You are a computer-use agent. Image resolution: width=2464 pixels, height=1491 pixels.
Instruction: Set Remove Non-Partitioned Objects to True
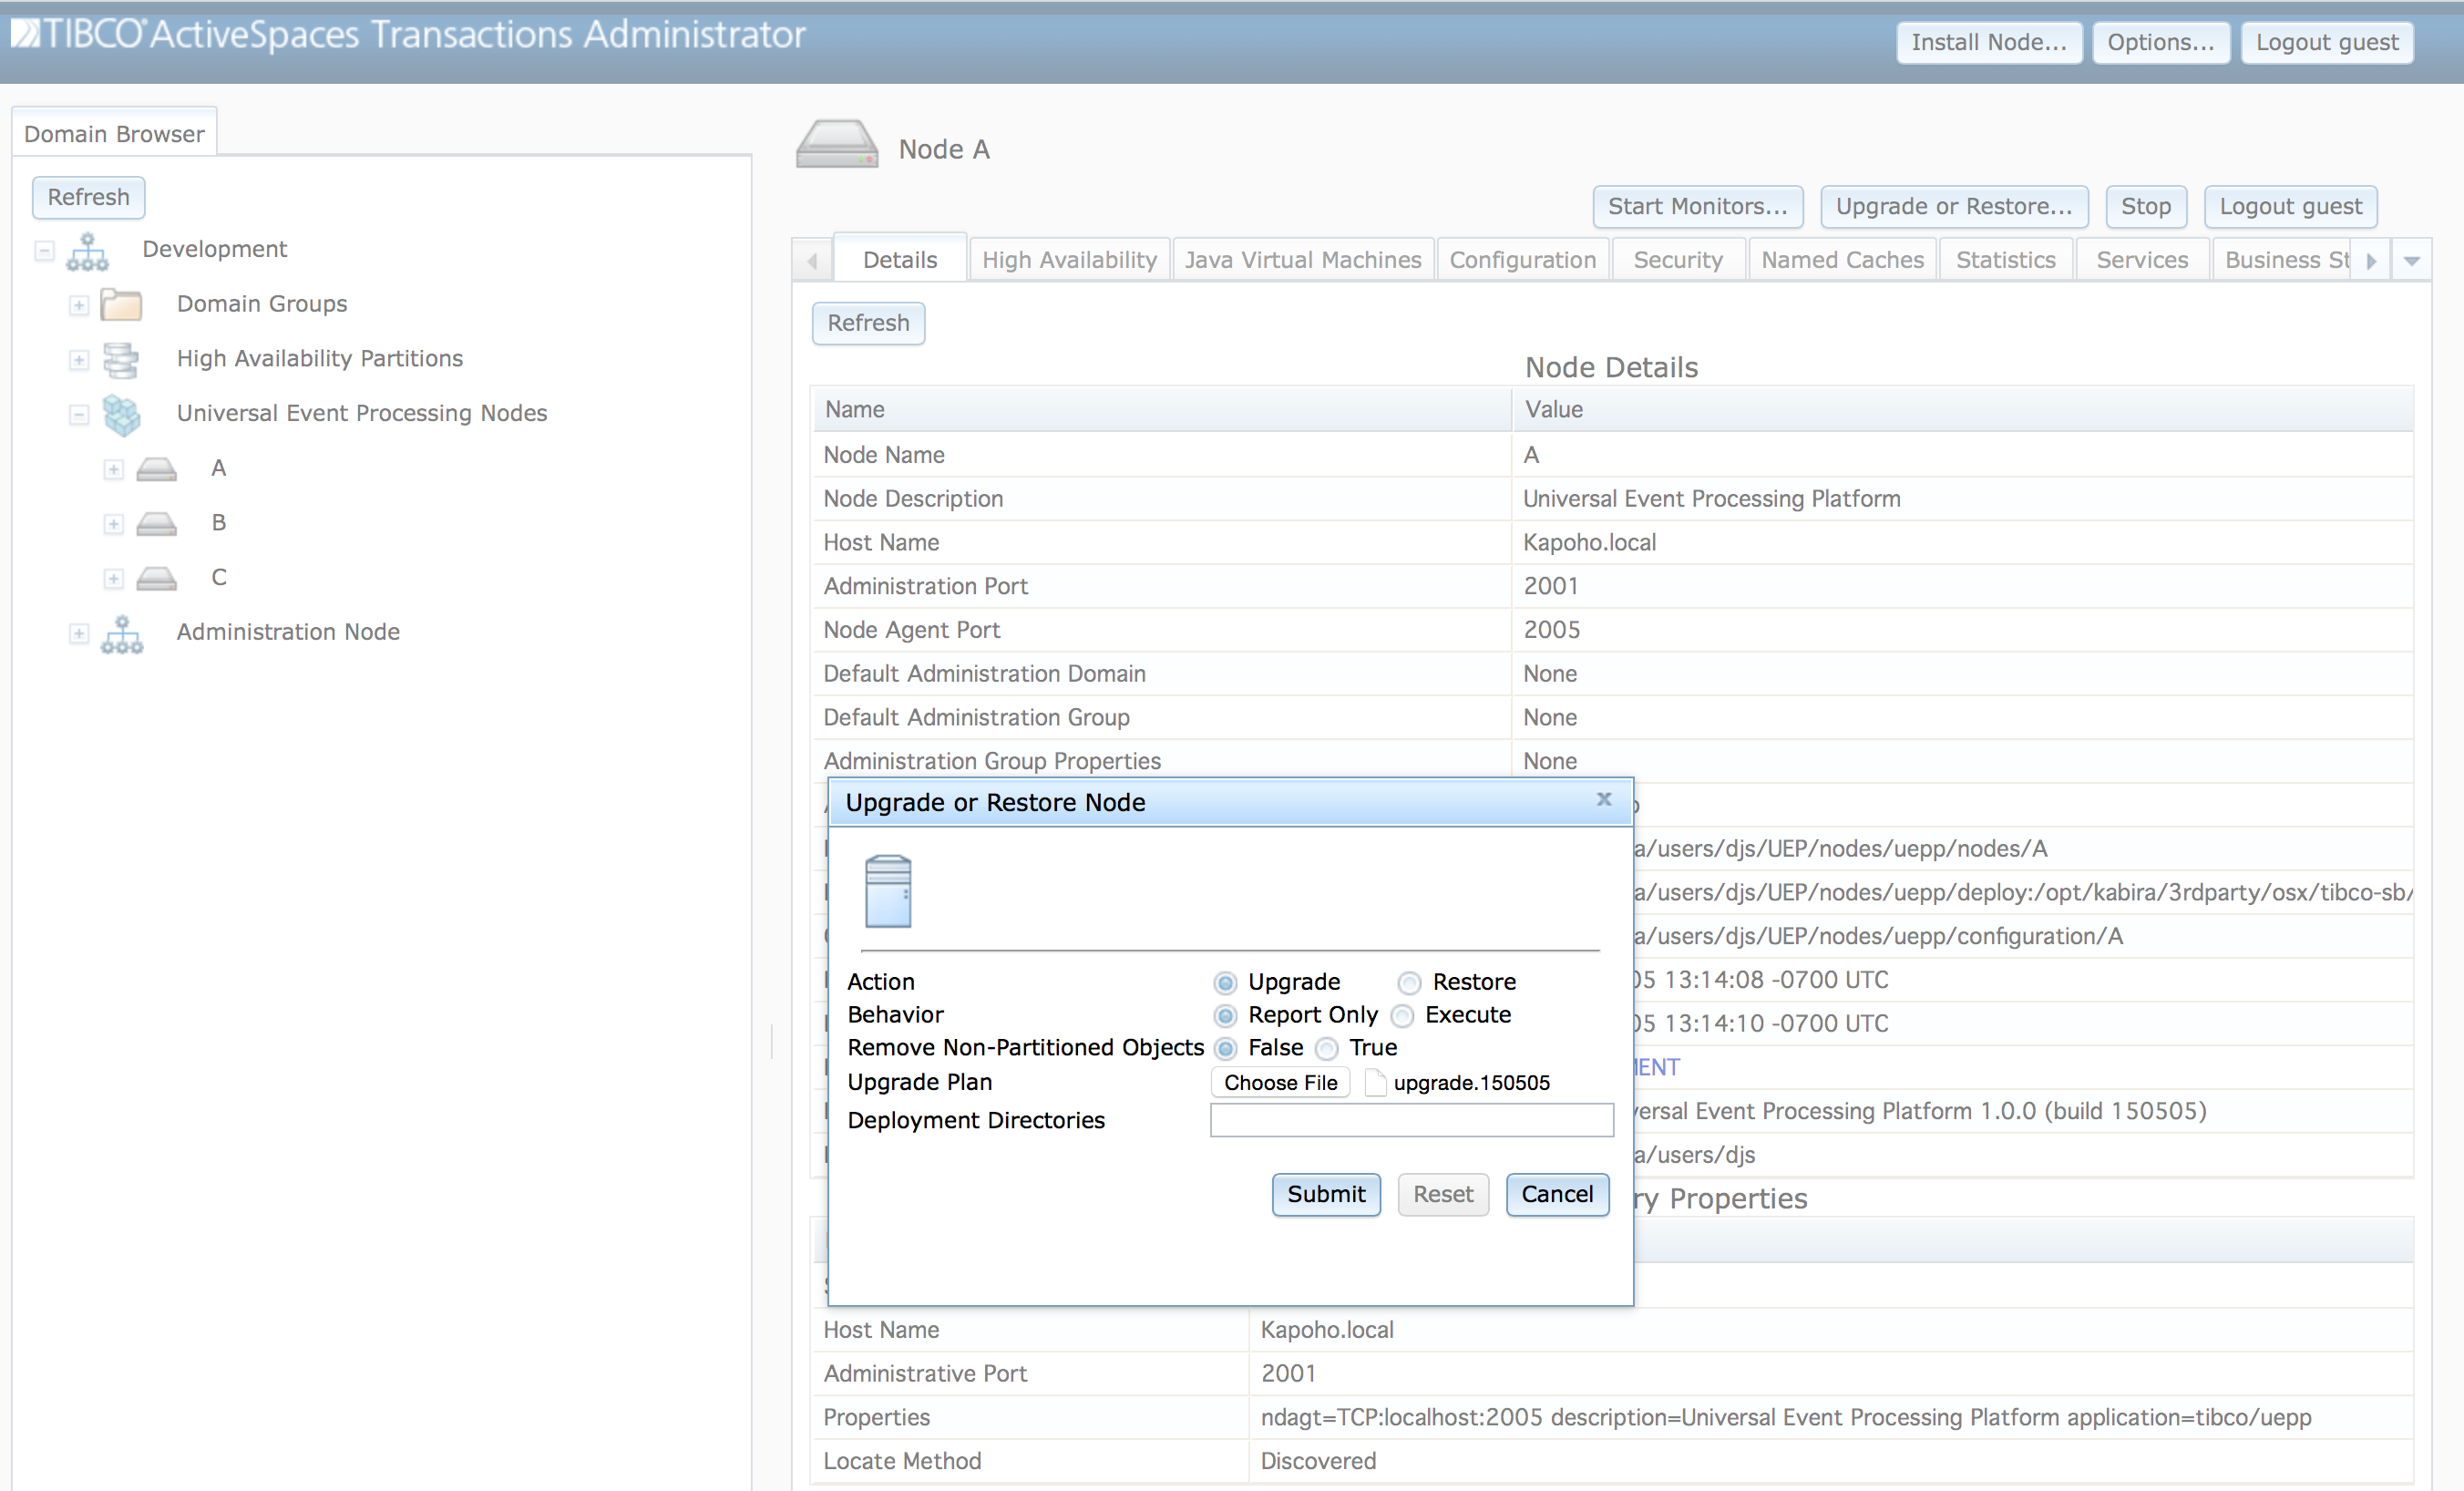(1327, 1049)
